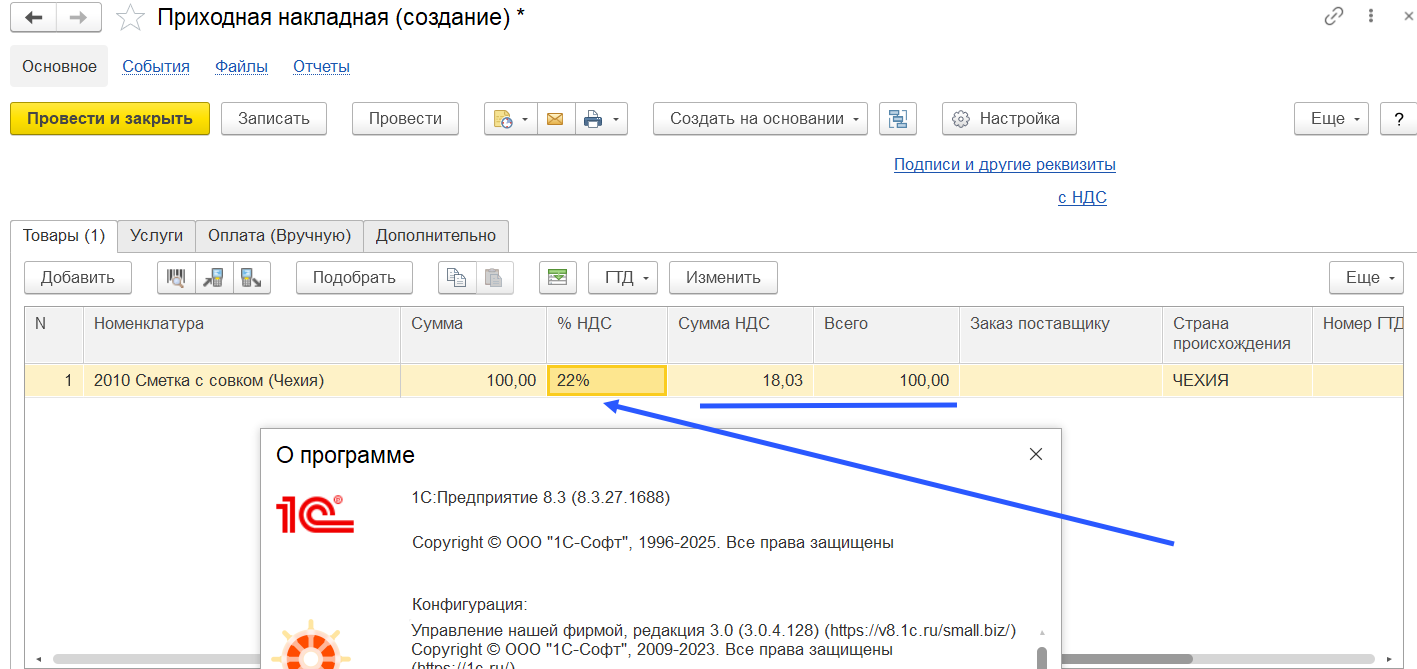Click the Номенклатура column header
Viewport: 1417px width, 669px height.
(242, 335)
